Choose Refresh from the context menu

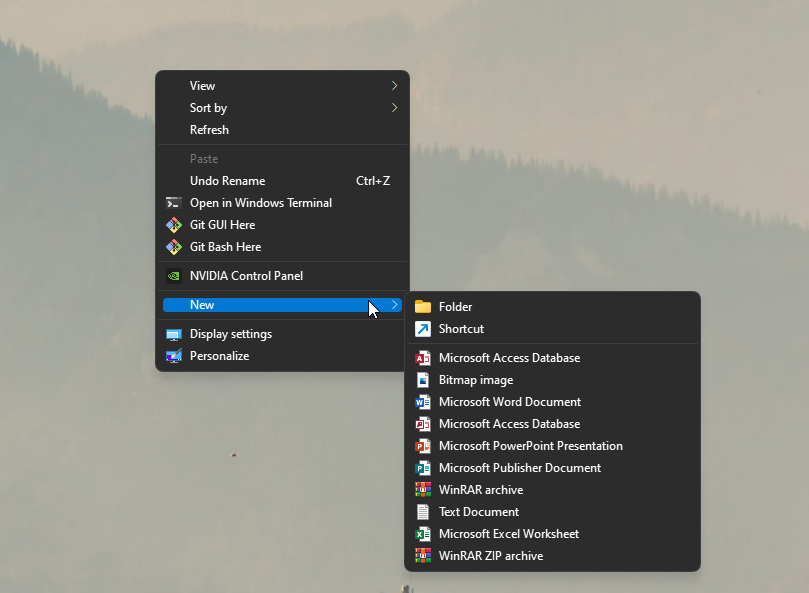(x=282, y=130)
